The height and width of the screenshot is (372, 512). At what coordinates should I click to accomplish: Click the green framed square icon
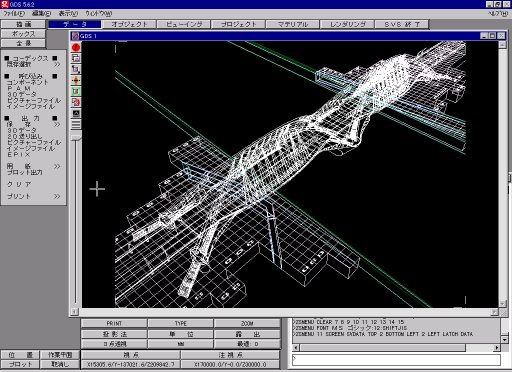tap(76, 91)
